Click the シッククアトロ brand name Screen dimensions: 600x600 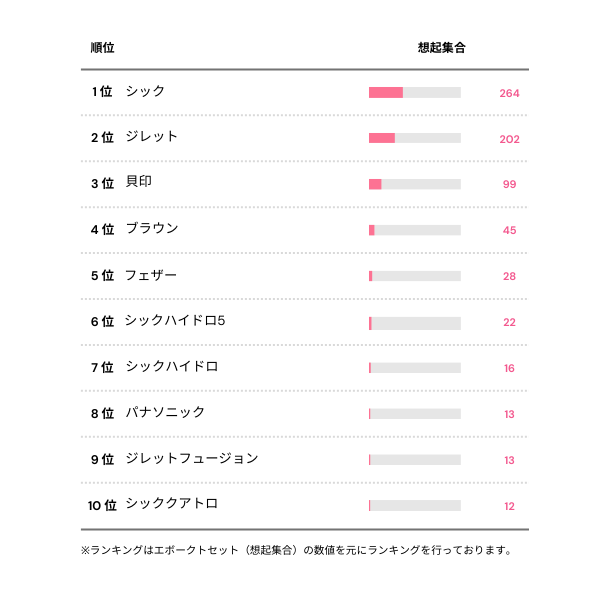click(x=172, y=504)
